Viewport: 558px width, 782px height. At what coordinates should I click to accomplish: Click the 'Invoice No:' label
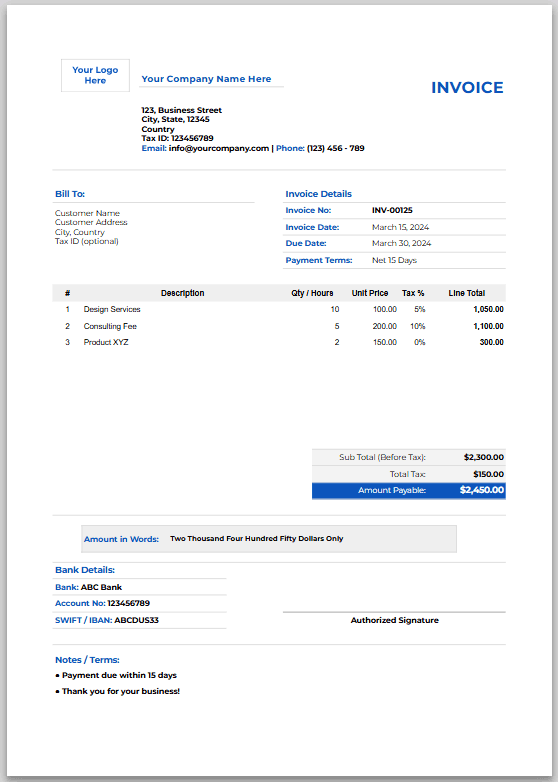coord(308,210)
